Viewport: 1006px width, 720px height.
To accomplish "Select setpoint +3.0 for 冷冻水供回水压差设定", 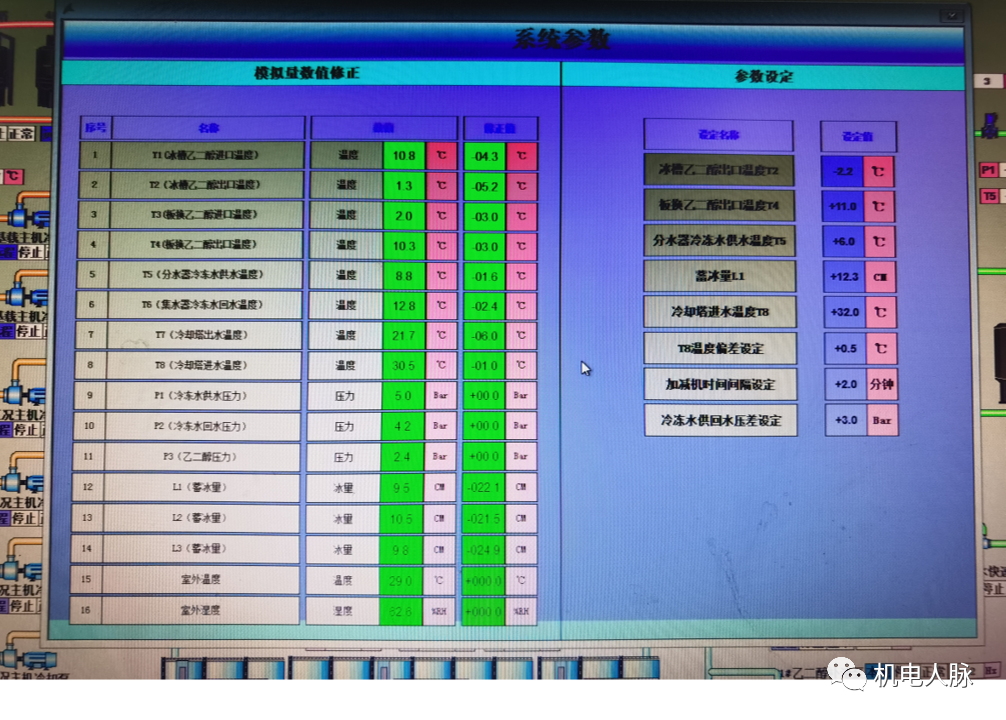I will click(847, 420).
